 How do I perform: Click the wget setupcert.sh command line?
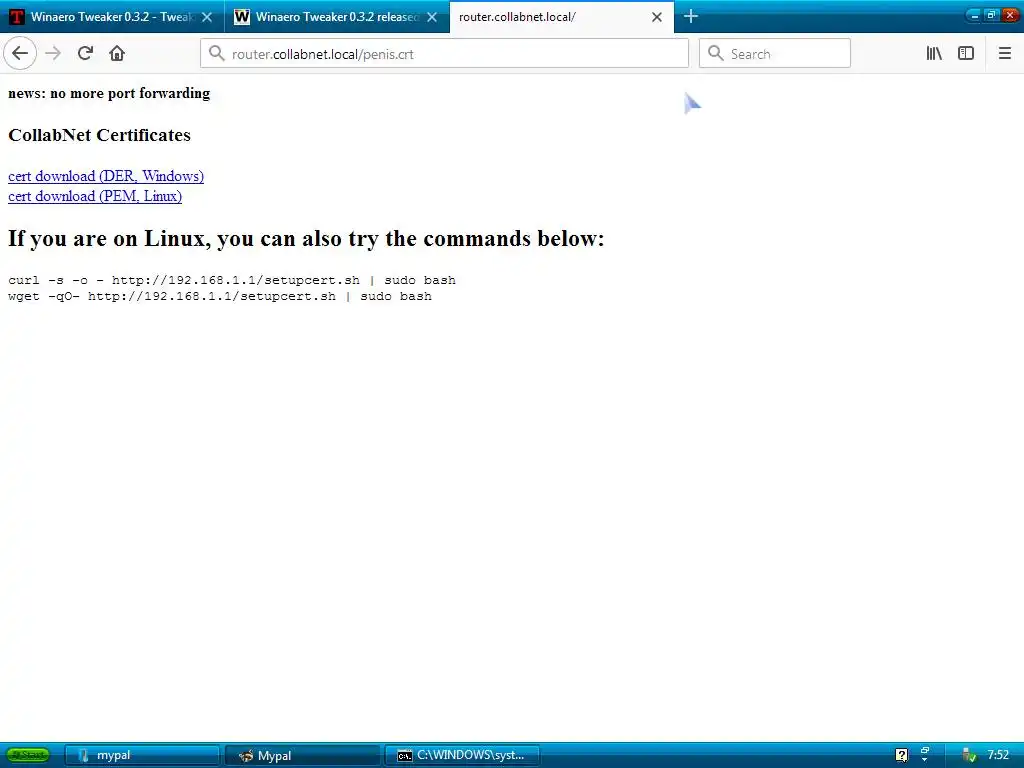pyautogui.click(x=219, y=296)
